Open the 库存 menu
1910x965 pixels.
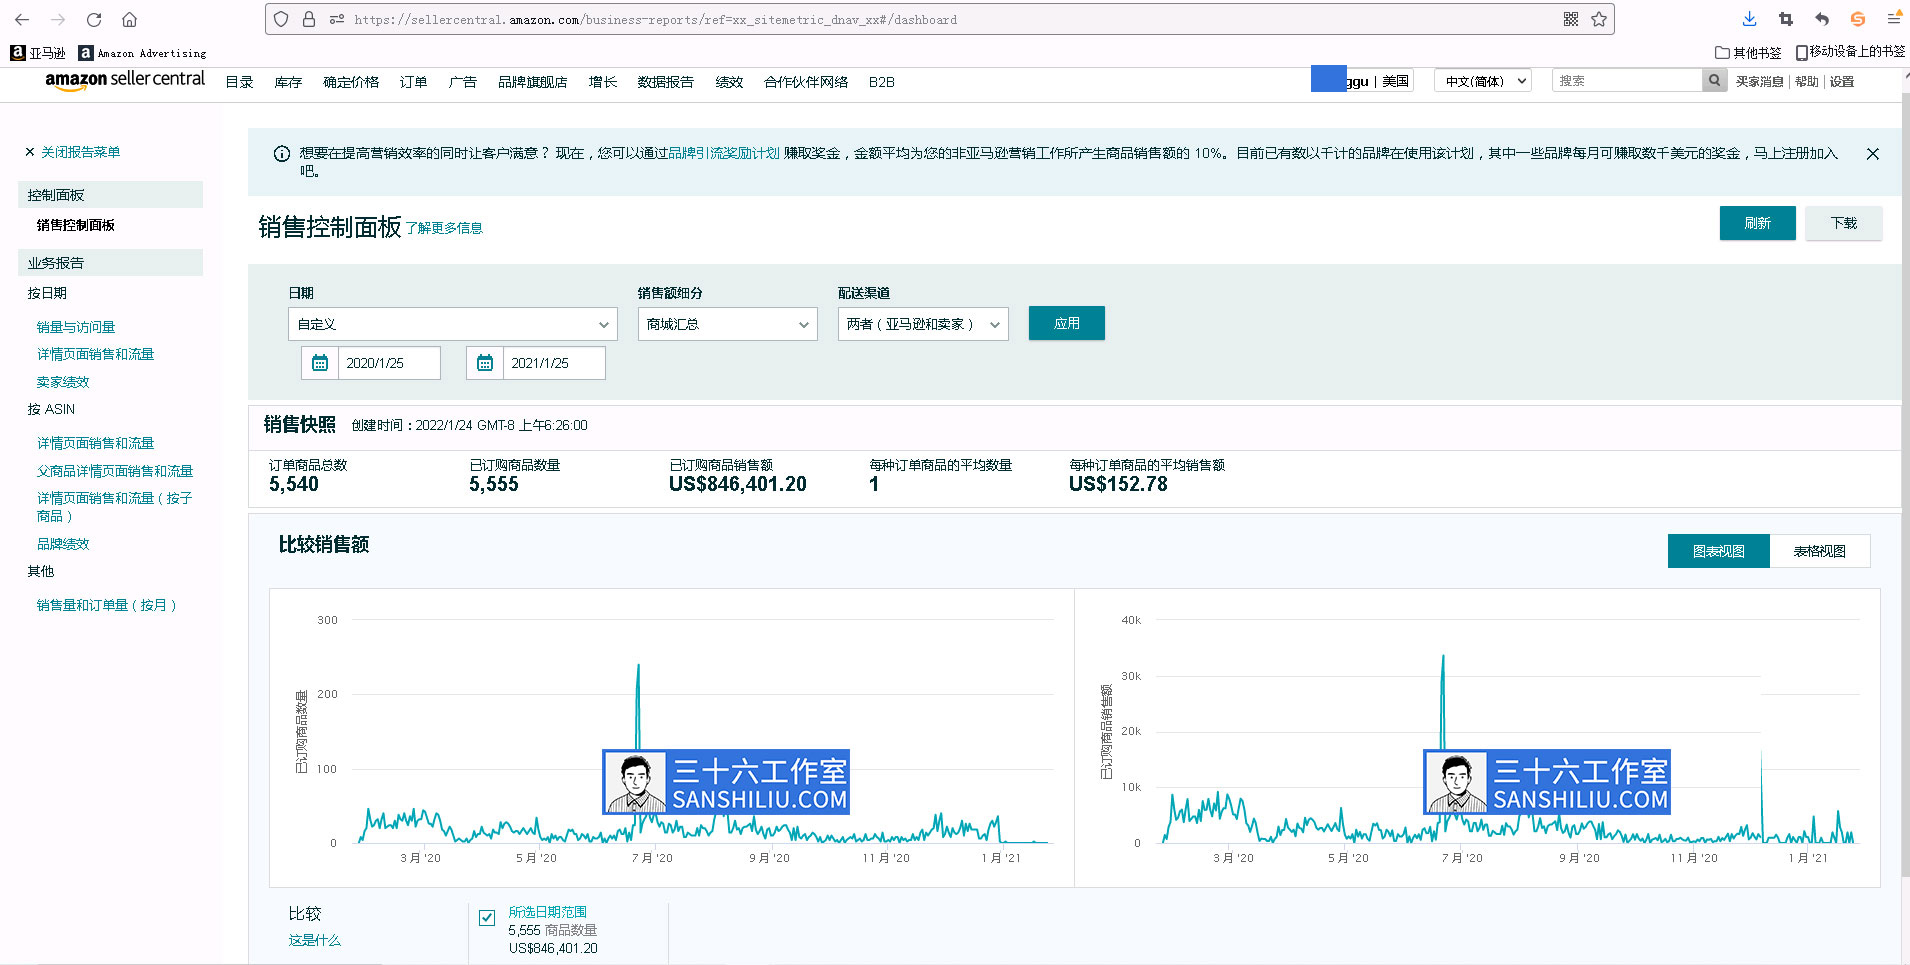[x=288, y=82]
